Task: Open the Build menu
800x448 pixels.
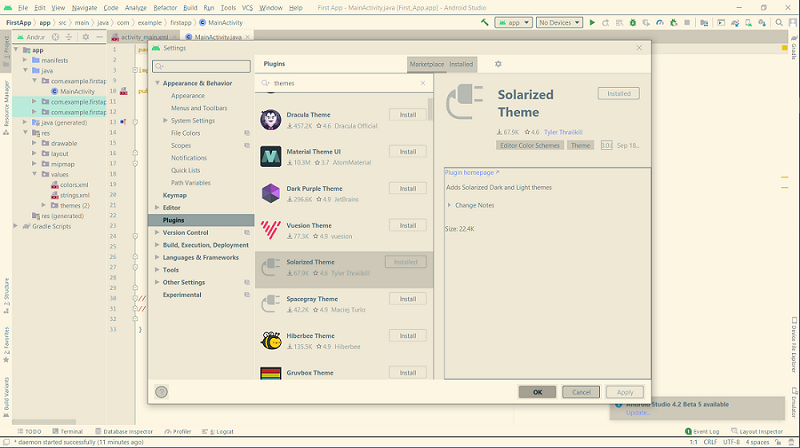Action: click(190, 8)
